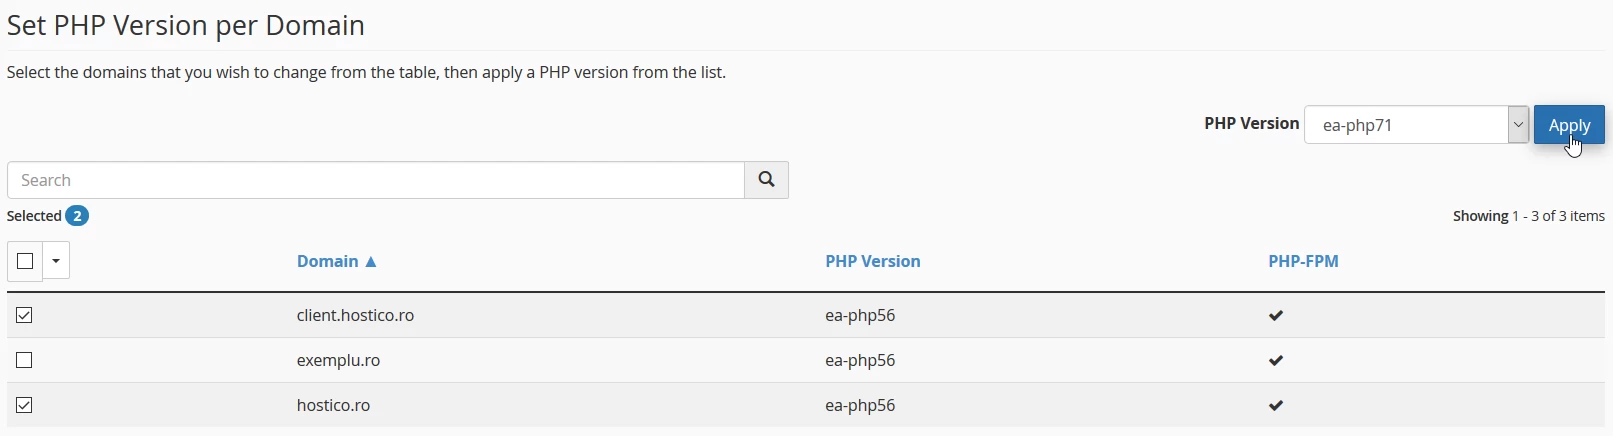
Task: Open the PHP Version dropdown list
Action: click(x=1416, y=125)
